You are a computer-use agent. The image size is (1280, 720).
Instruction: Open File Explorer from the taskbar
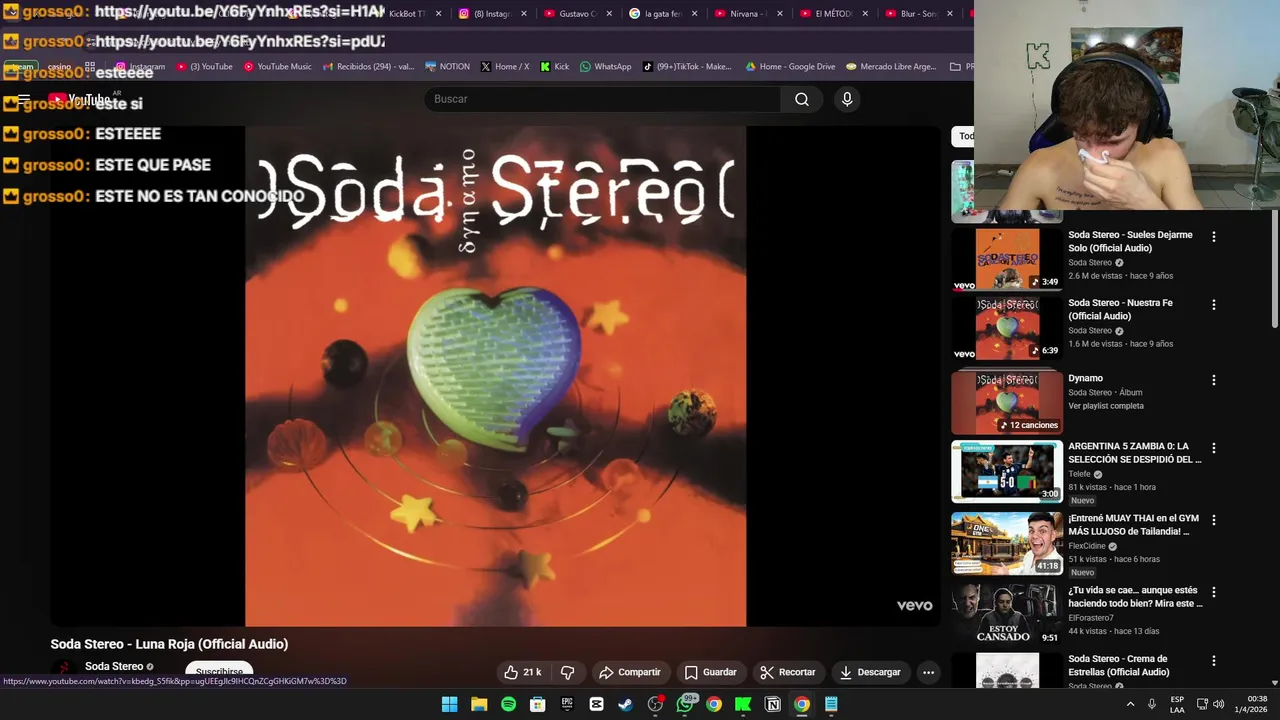coord(479,704)
